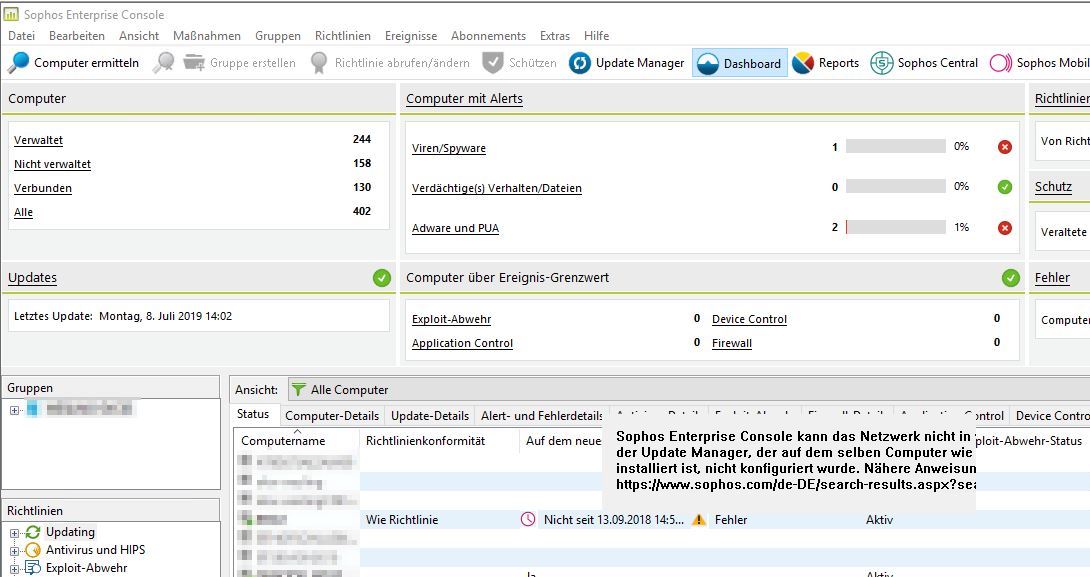The width and height of the screenshot is (1090, 577).
Task: Switch to the Device Control tab
Action: point(1052,416)
